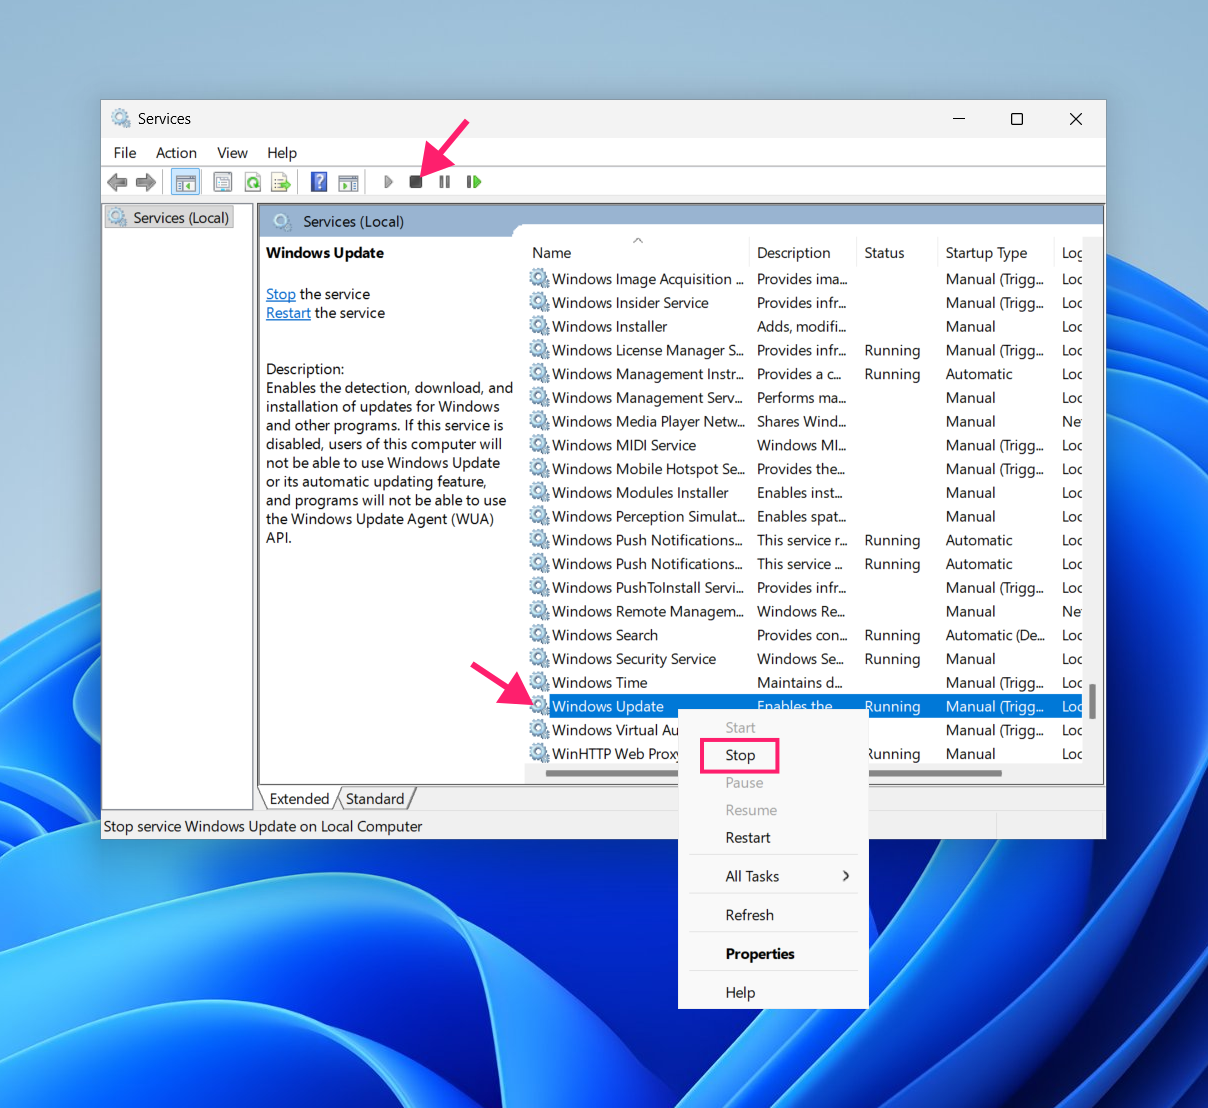Screen dimensions: 1208x1108
Task: Click gear icon beside Windows Insider Service
Action: click(539, 302)
